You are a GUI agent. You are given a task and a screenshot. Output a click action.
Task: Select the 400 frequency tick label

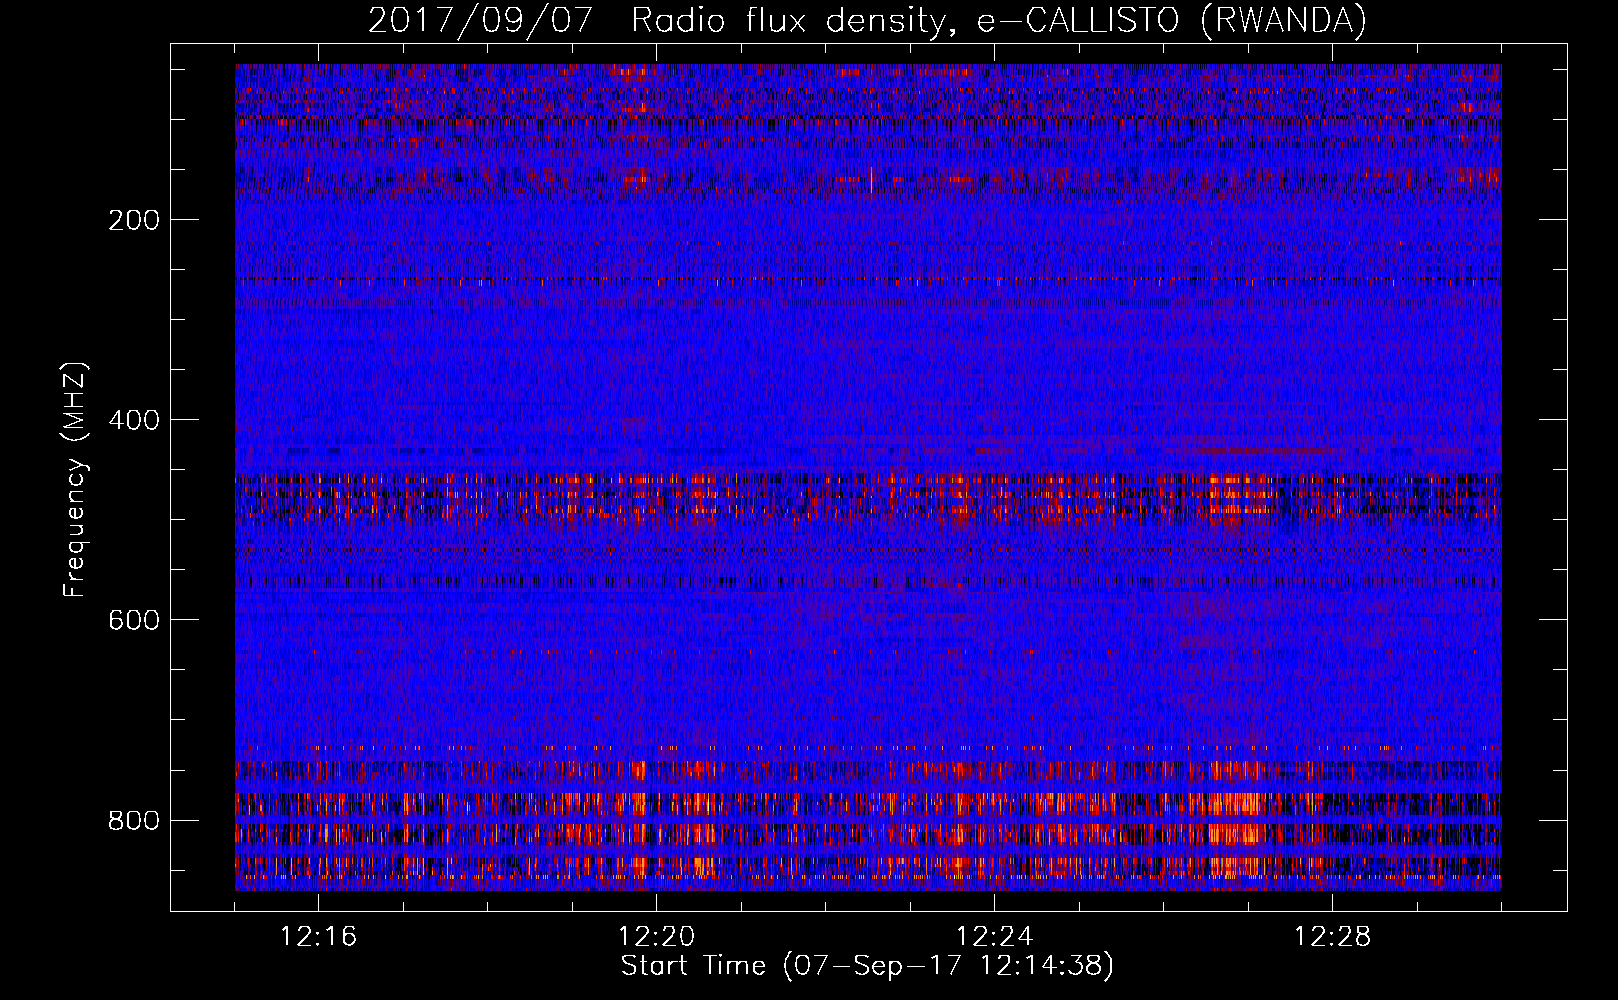[x=134, y=420]
